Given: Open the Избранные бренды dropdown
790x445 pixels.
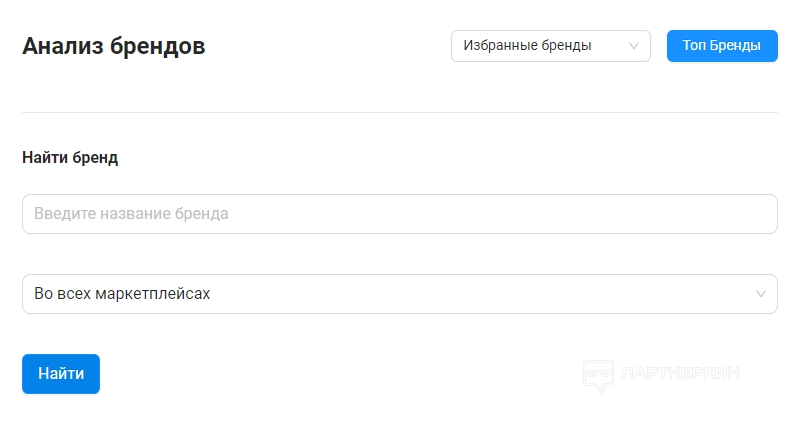Looking at the screenshot, I should tap(550, 46).
